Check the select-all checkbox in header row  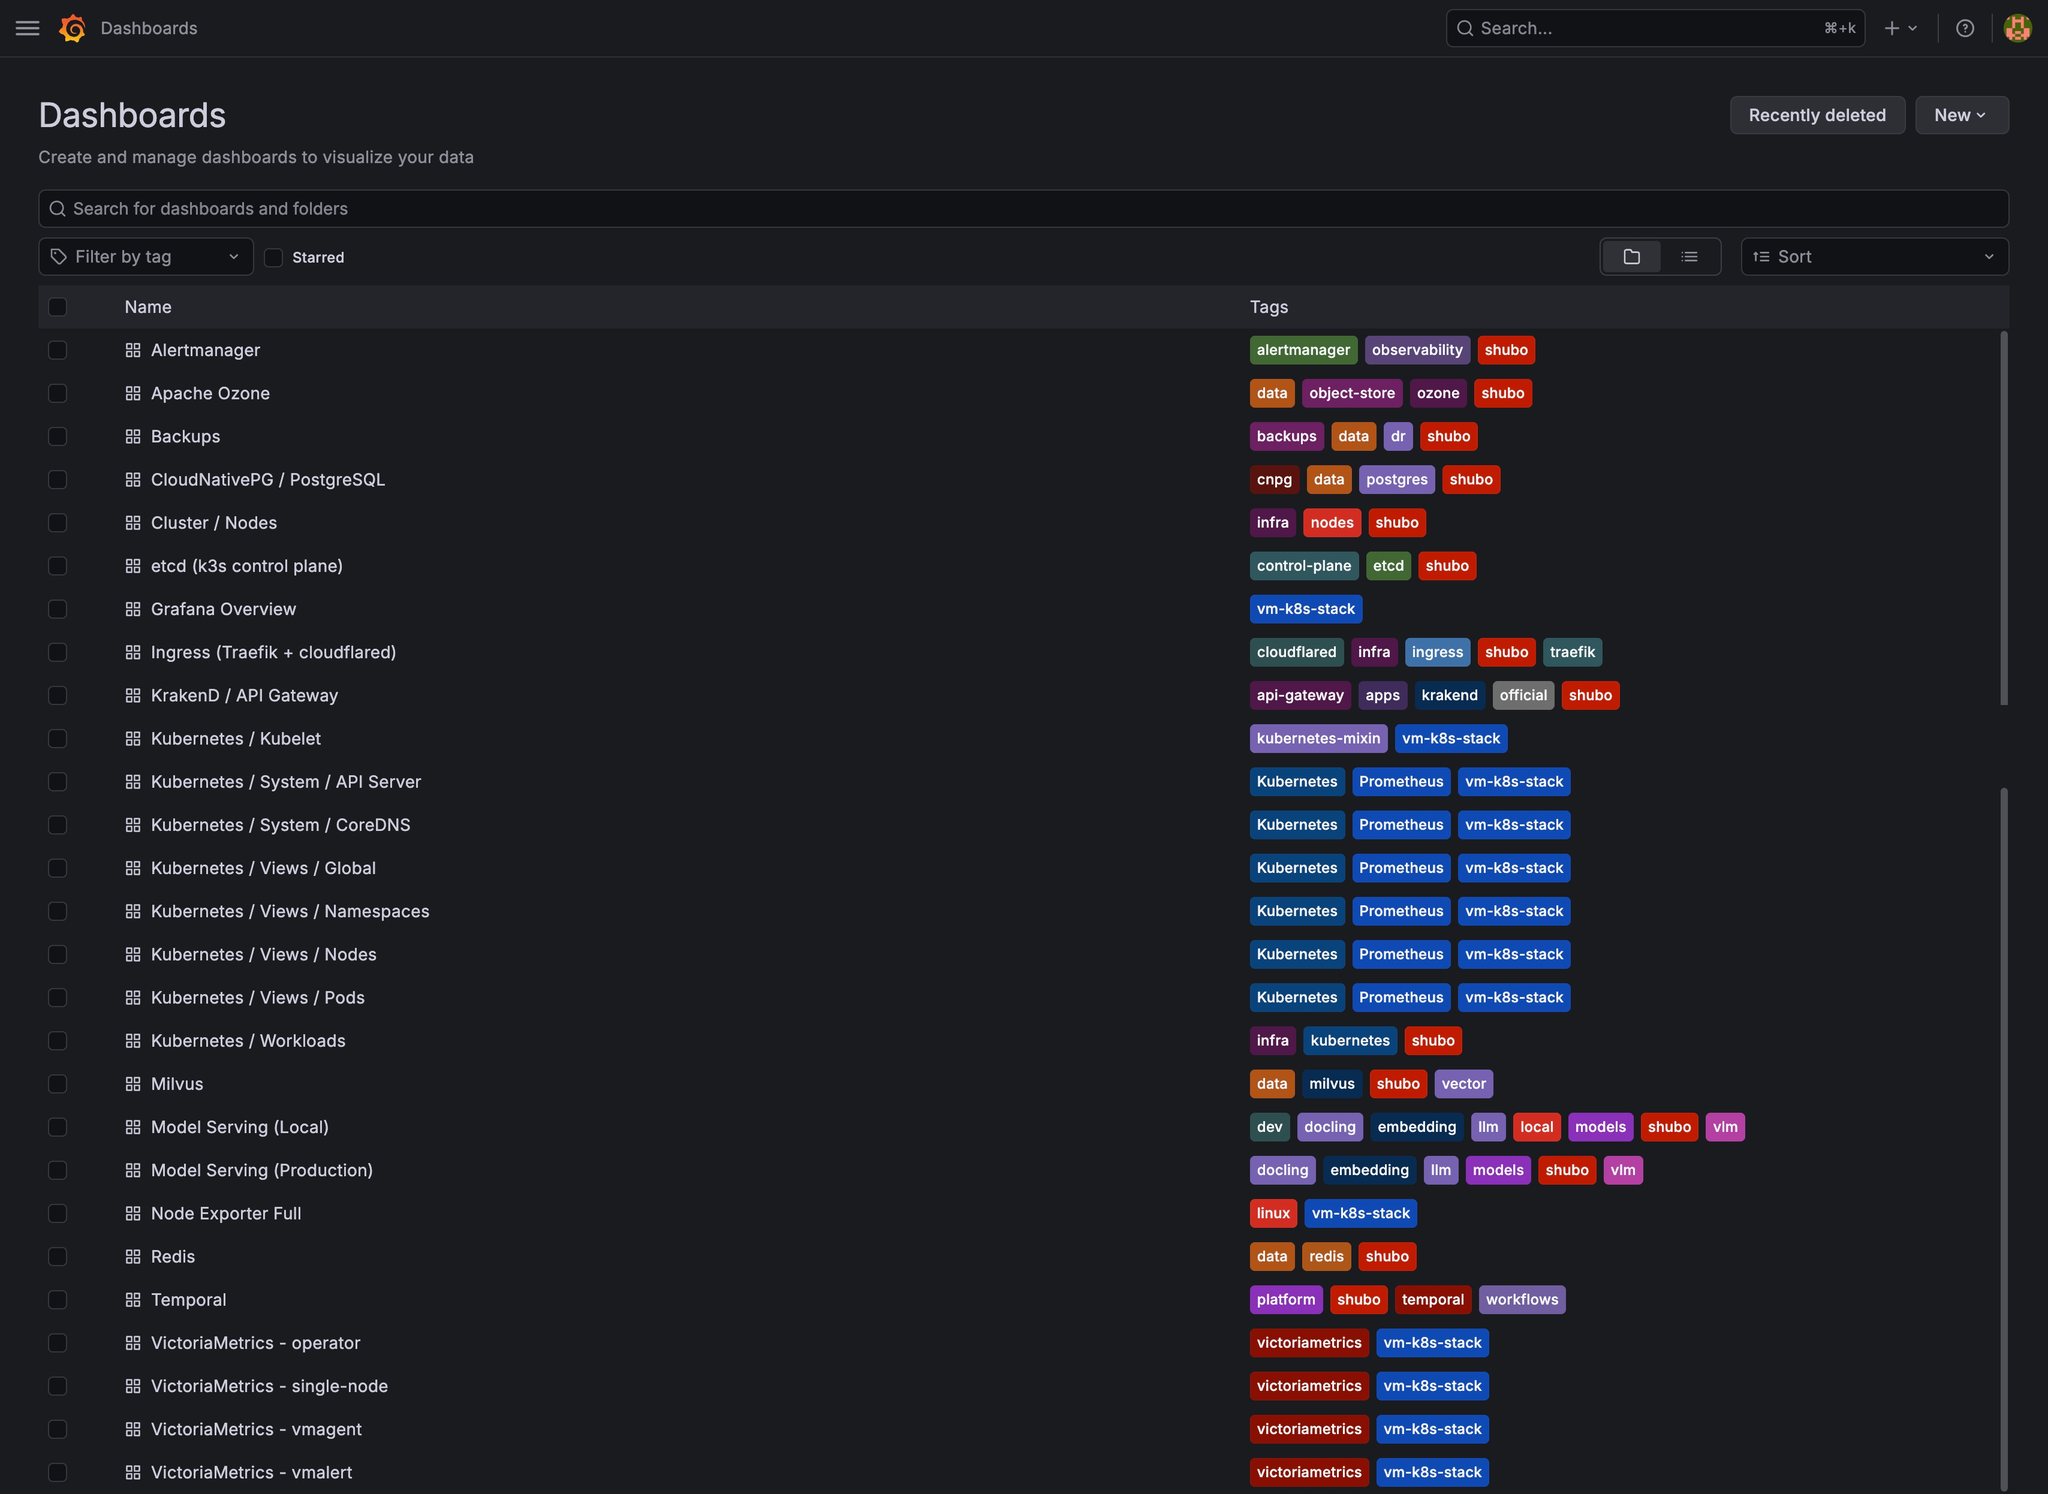click(x=58, y=307)
